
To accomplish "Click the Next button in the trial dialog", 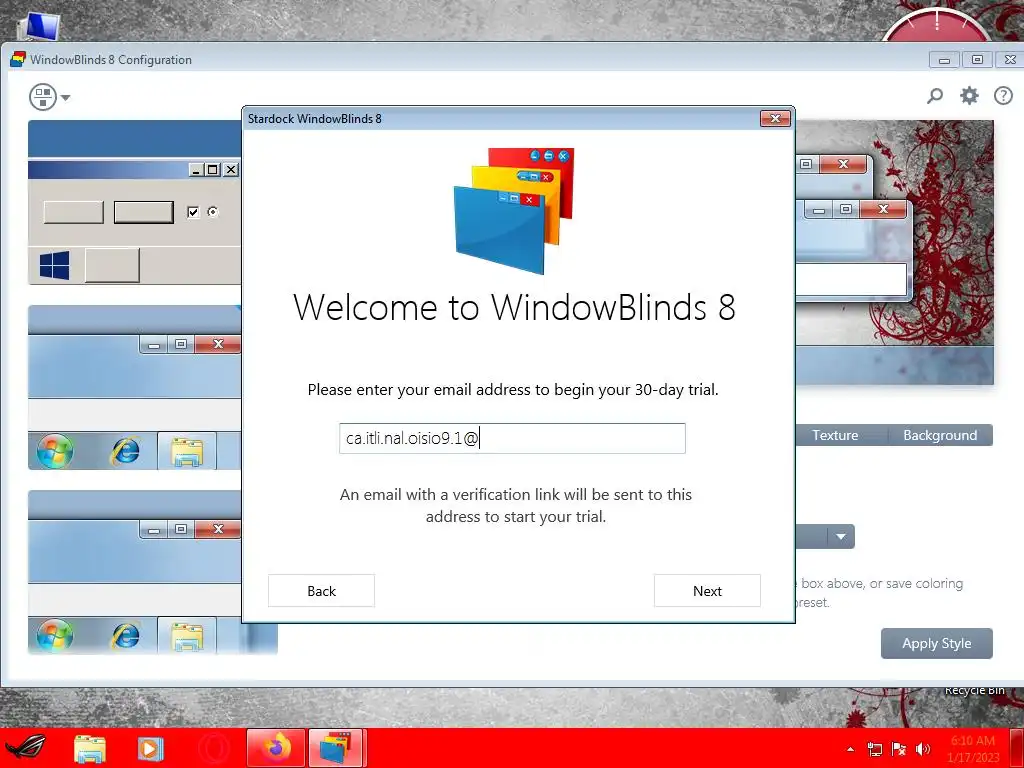I will pyautogui.click(x=707, y=591).
